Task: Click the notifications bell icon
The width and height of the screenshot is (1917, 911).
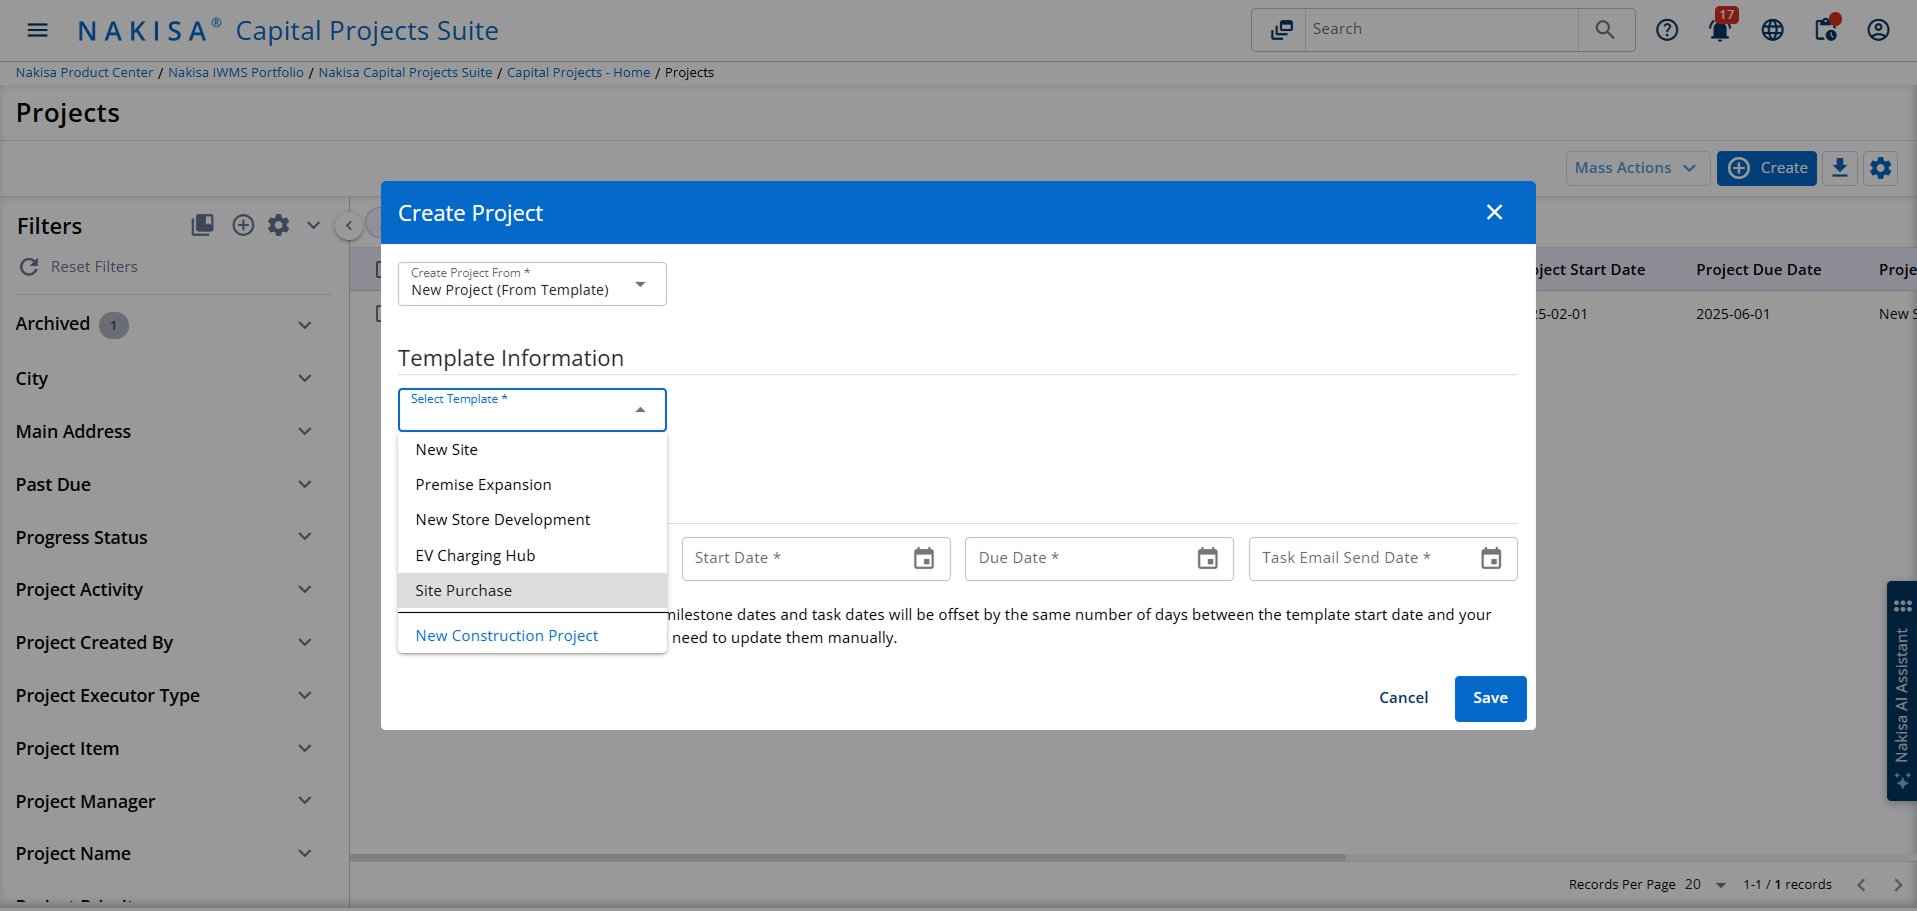Action: click(1719, 30)
